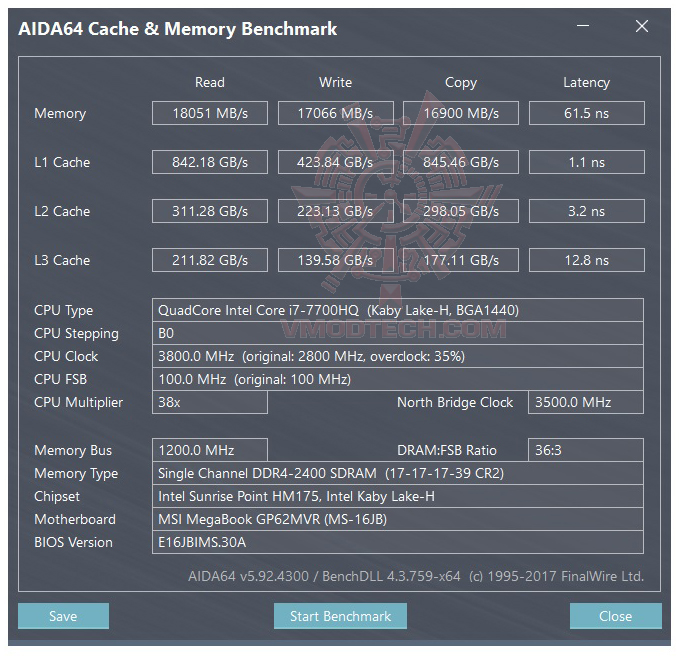Click the Memory Type label
684x656 pixels.
(x=76, y=474)
